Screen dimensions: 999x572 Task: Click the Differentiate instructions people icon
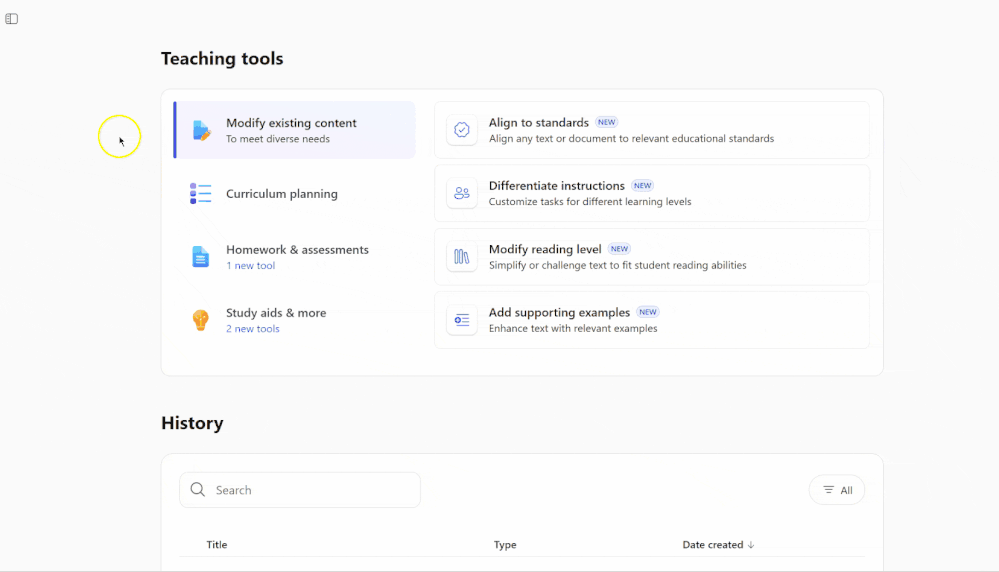point(462,193)
